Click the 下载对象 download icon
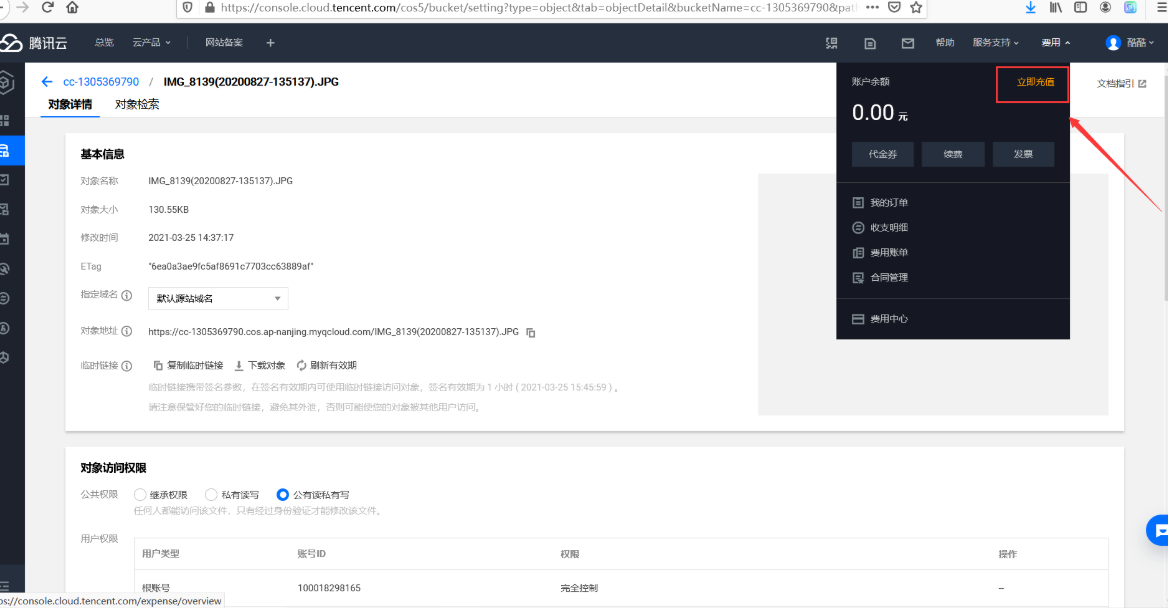1168x608 pixels. tap(239, 366)
